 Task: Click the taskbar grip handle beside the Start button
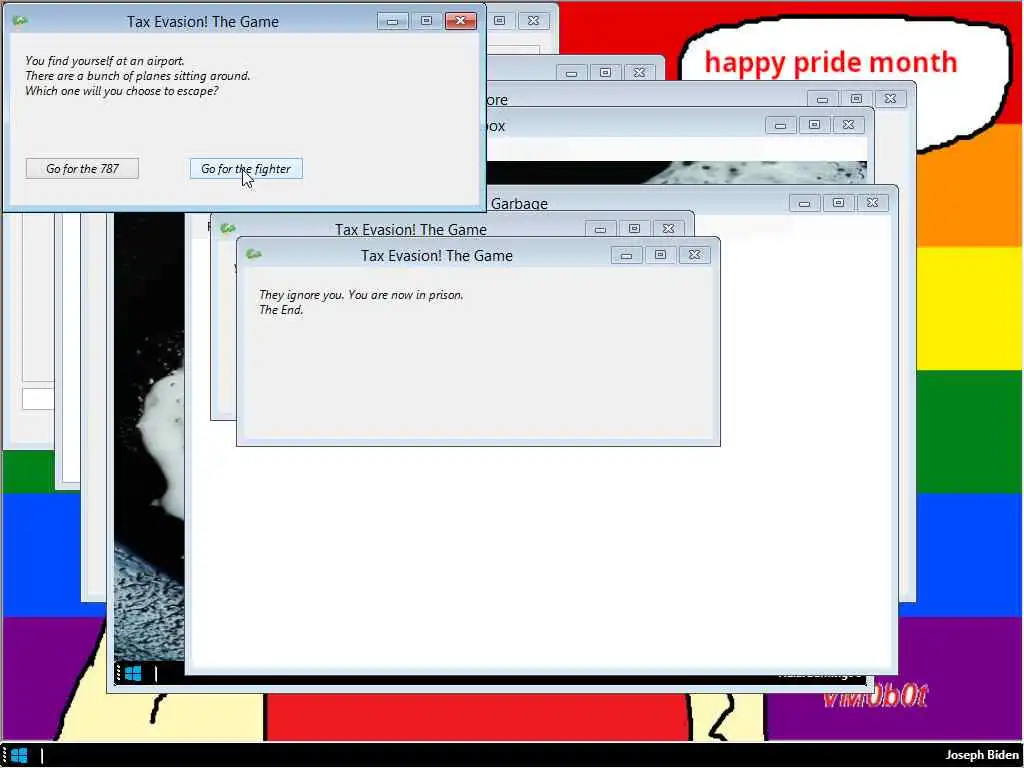click(4, 756)
